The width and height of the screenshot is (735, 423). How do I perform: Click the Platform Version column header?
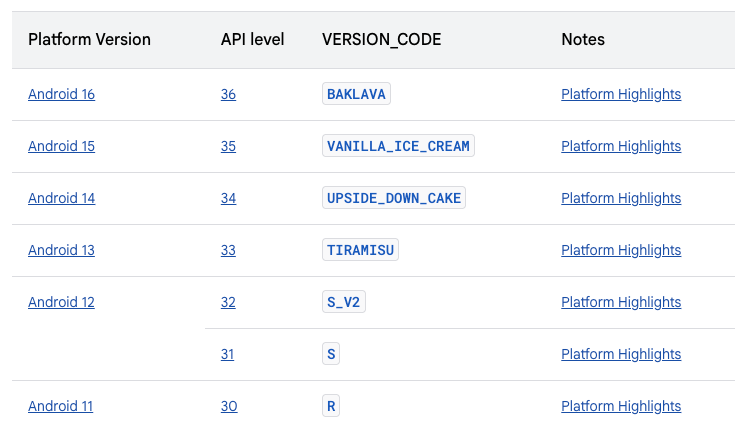pyautogui.click(x=90, y=39)
